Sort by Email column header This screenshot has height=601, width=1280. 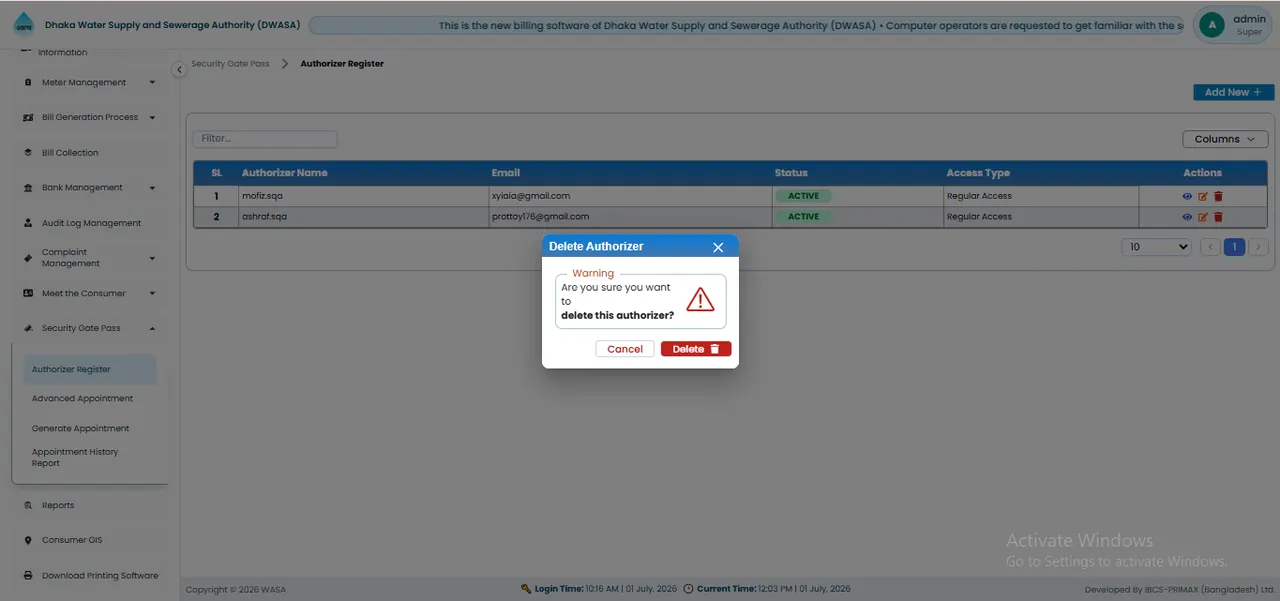[505, 173]
